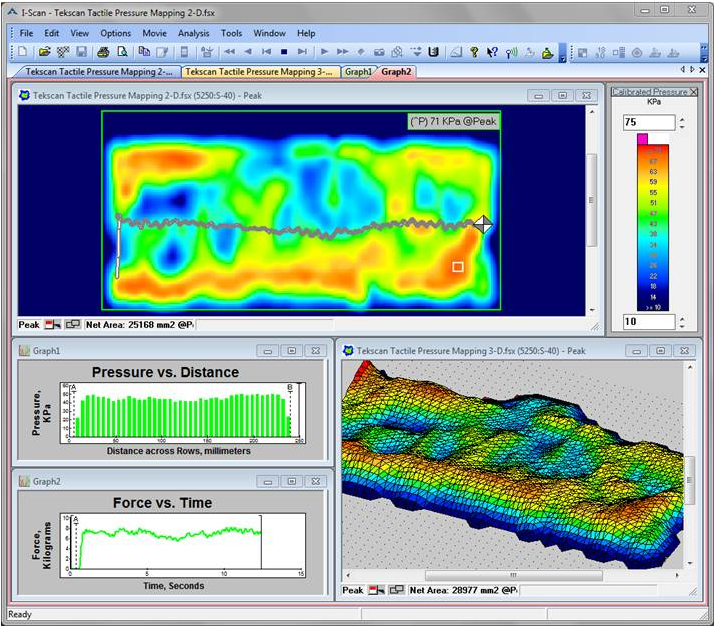The height and width of the screenshot is (627, 715).
Task: Click Net Area 28977 mm2 status text
Action: [x=463, y=590]
